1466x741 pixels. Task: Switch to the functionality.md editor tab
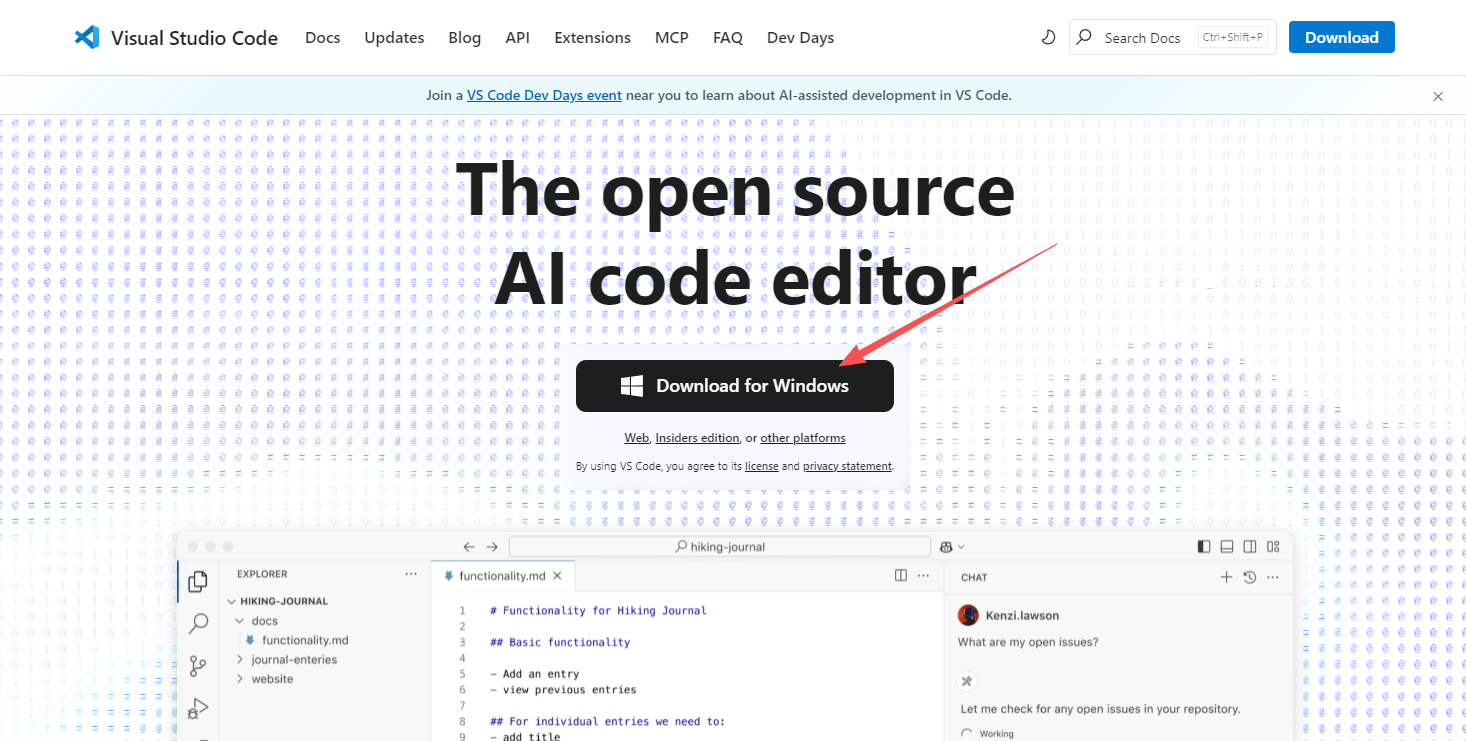click(x=495, y=576)
